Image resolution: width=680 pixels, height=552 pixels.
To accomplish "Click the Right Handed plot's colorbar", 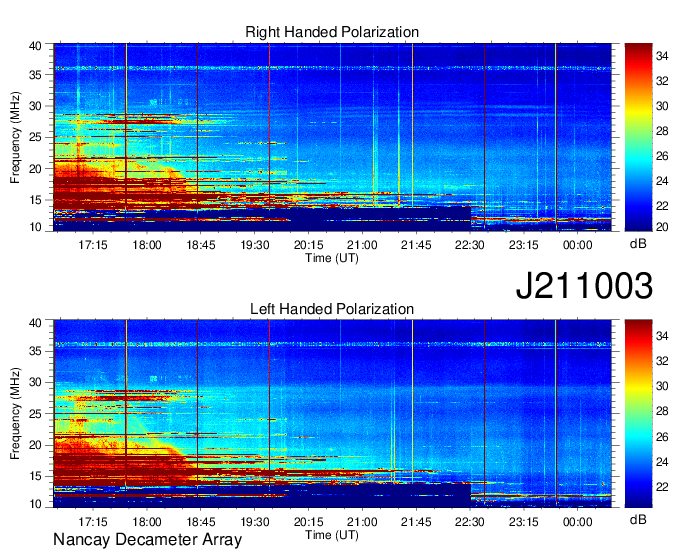I will [x=638, y=137].
